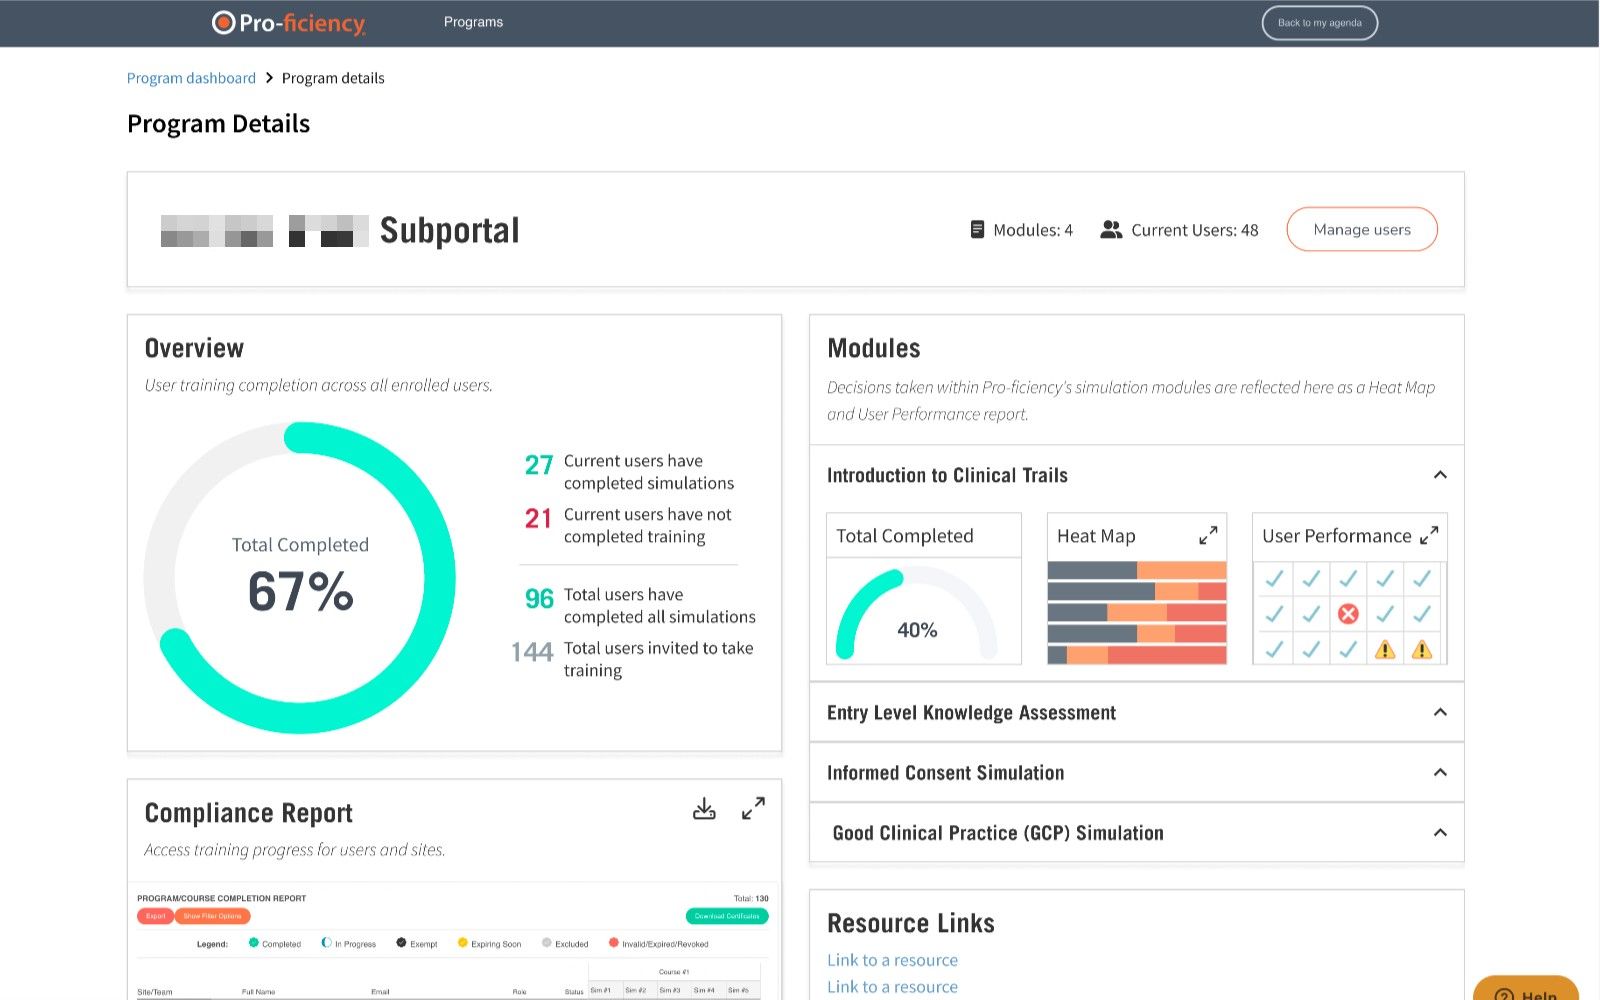Click a blue checkmark in User Performance grid
1600x1000 pixels.
point(1274,578)
